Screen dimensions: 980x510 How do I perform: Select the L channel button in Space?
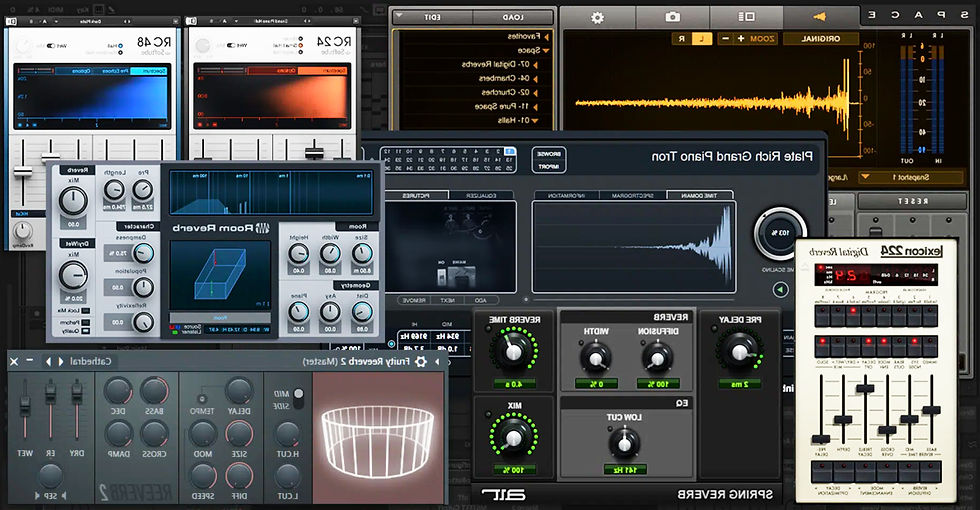[x=702, y=39]
